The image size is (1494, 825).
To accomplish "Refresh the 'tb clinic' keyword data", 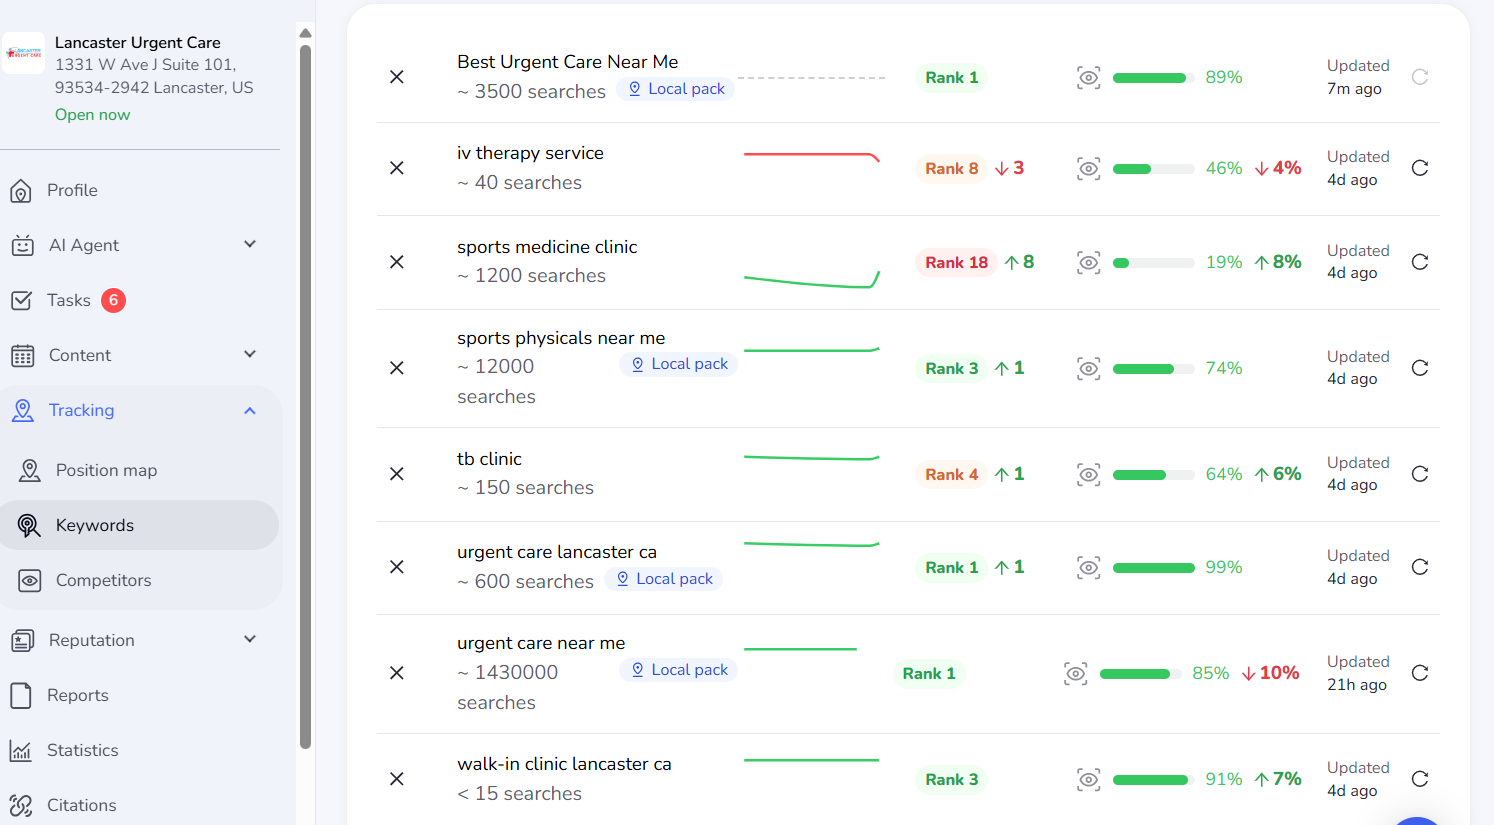I will coord(1419,474).
